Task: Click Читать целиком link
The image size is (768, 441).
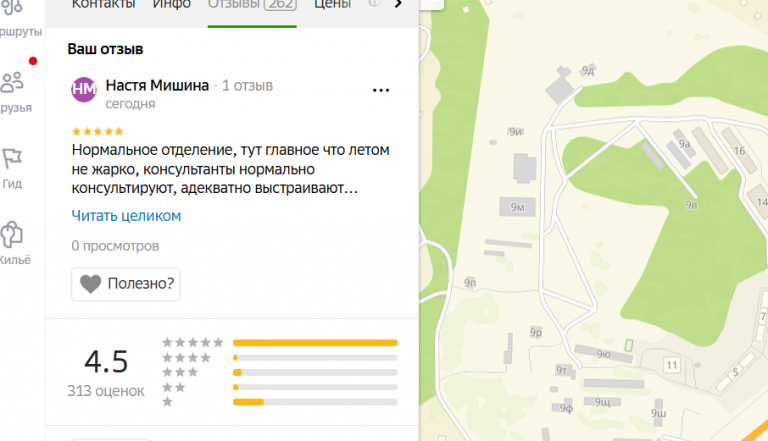Action: (x=126, y=216)
